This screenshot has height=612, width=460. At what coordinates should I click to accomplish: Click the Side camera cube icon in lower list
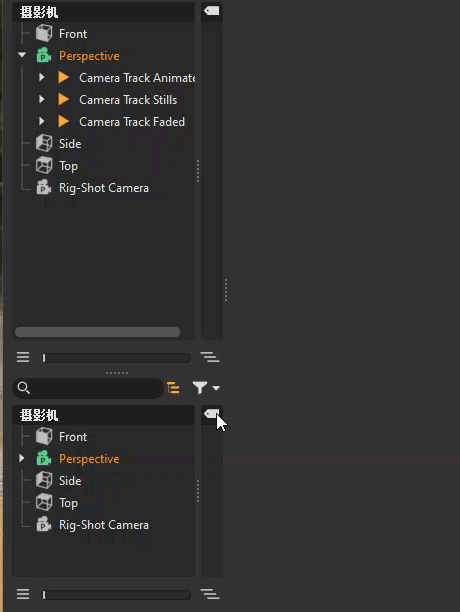tap(44, 480)
